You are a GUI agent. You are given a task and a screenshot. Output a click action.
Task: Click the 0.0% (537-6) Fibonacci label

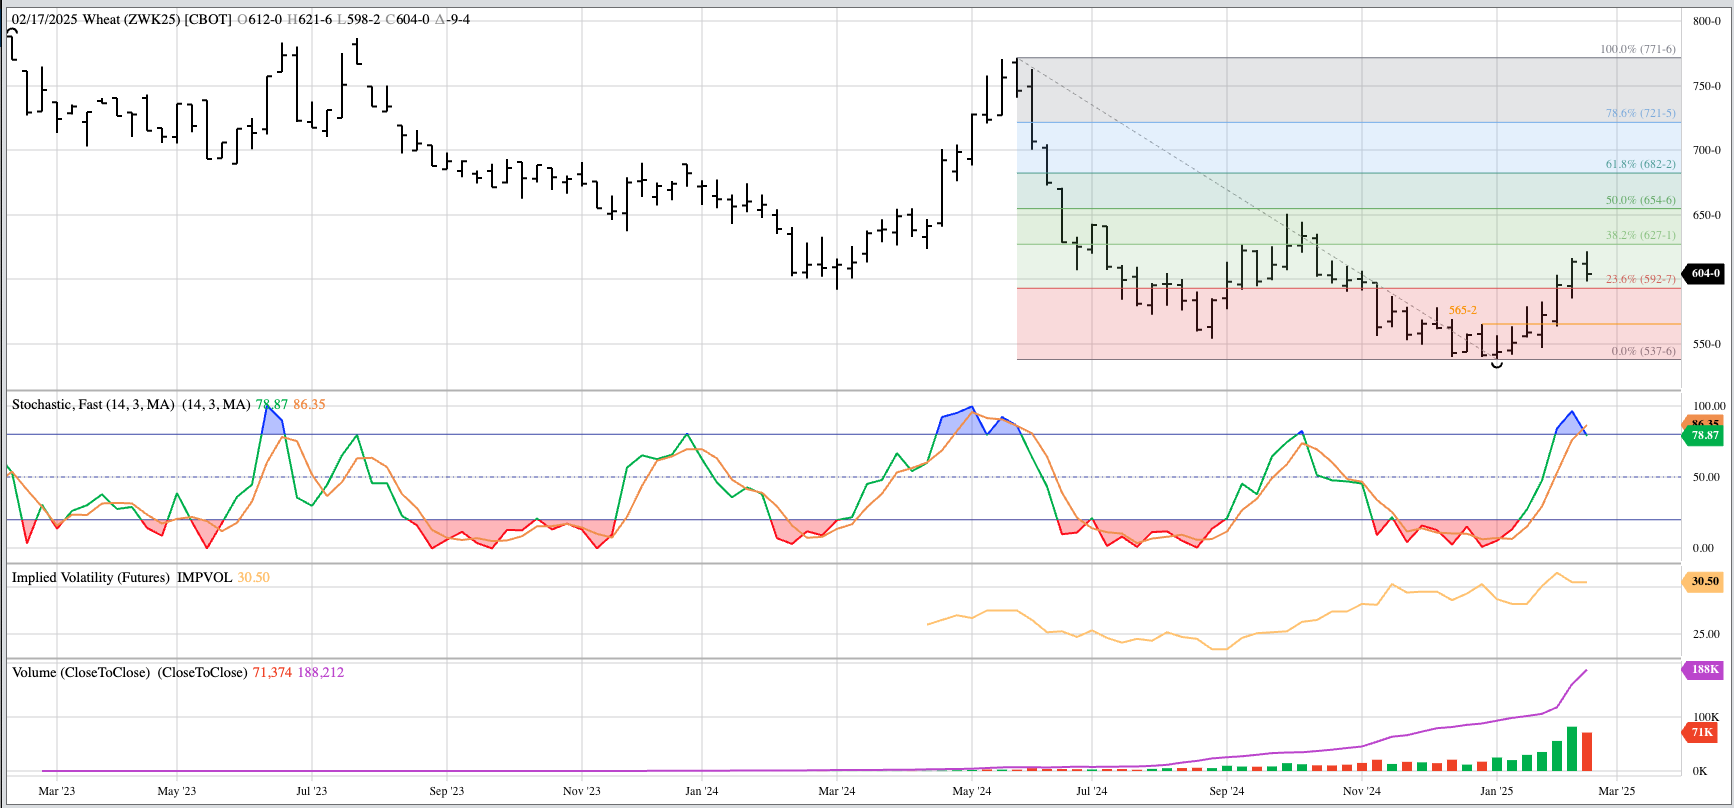1643,351
